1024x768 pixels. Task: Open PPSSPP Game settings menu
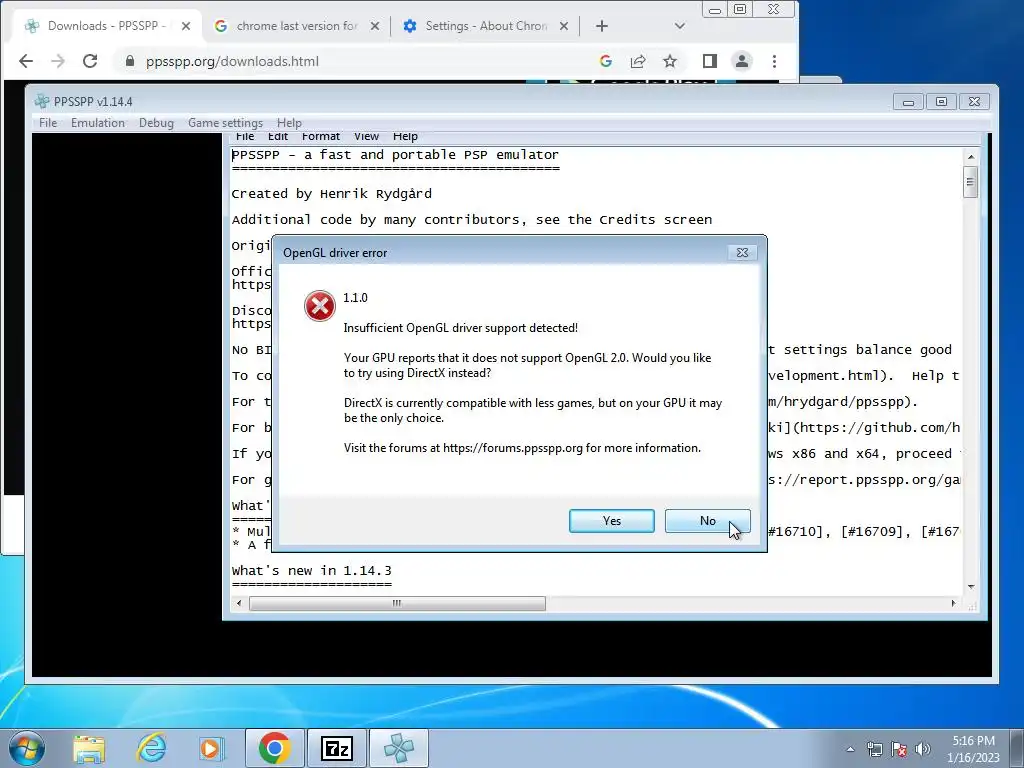pyautogui.click(x=225, y=123)
